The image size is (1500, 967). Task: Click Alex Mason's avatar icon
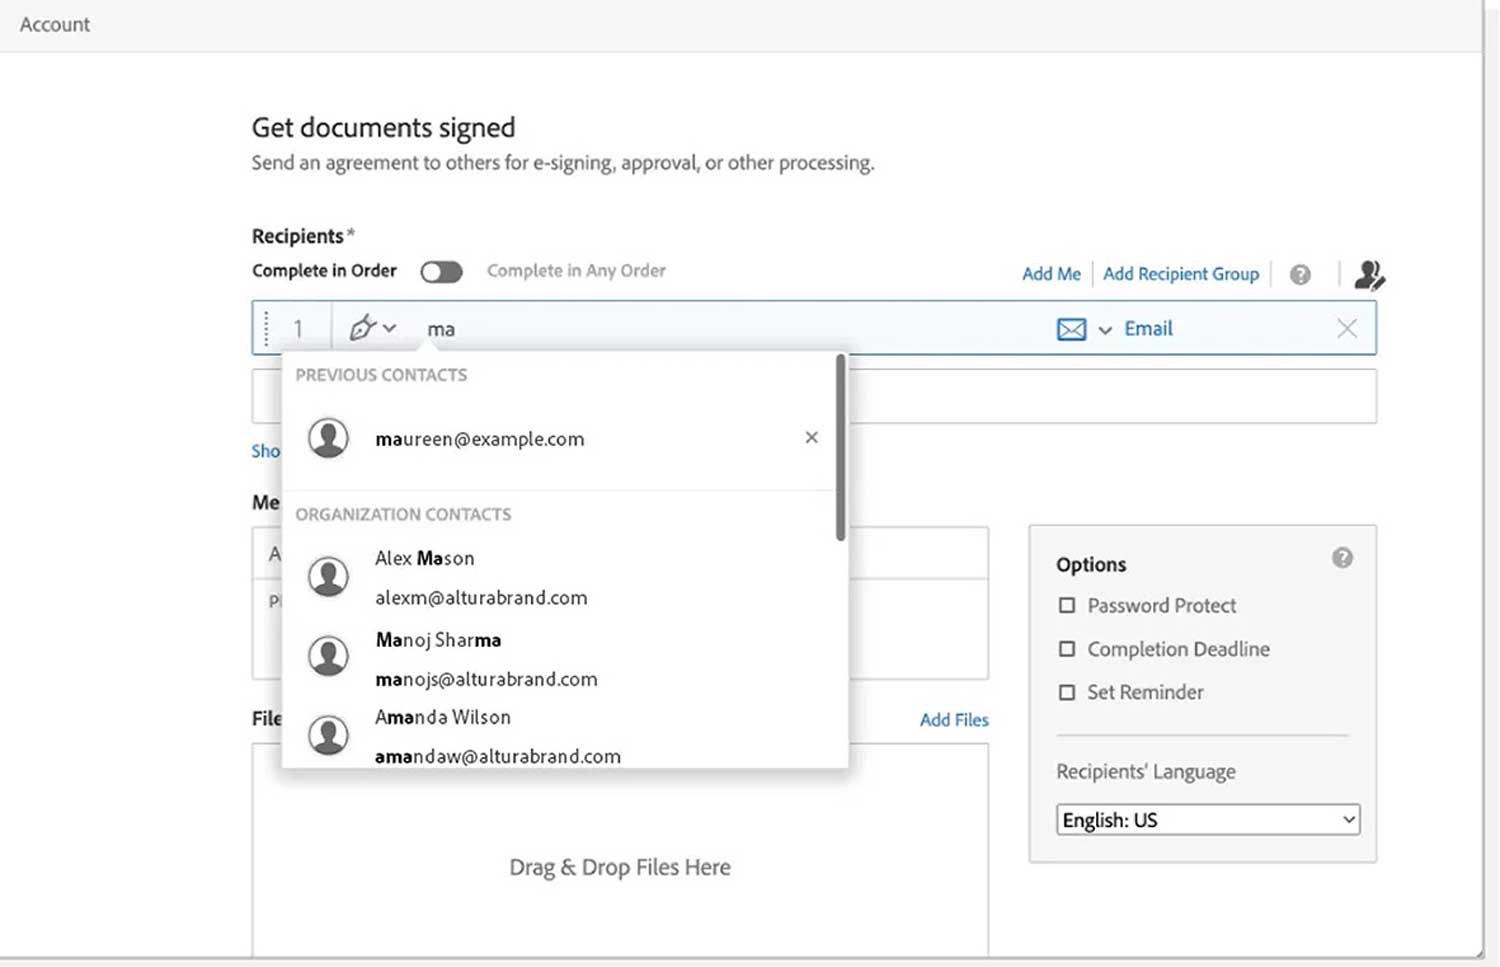328,577
